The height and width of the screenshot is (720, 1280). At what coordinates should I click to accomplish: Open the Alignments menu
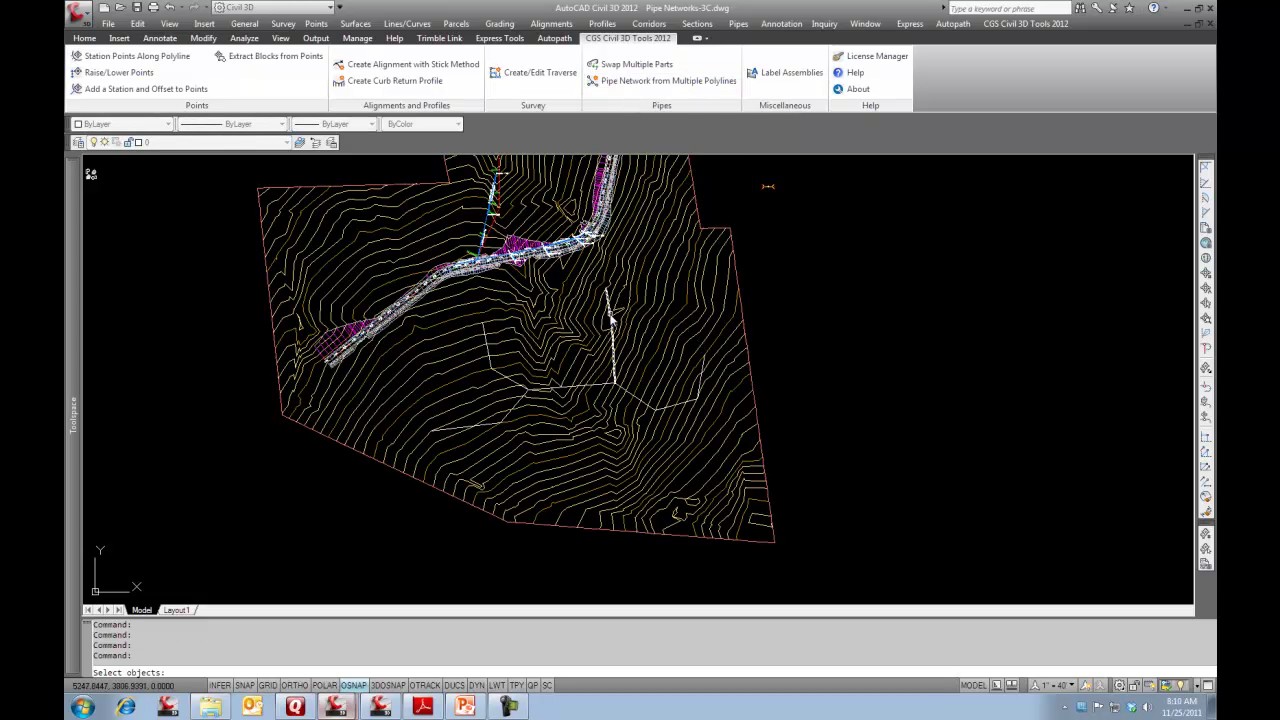point(551,24)
